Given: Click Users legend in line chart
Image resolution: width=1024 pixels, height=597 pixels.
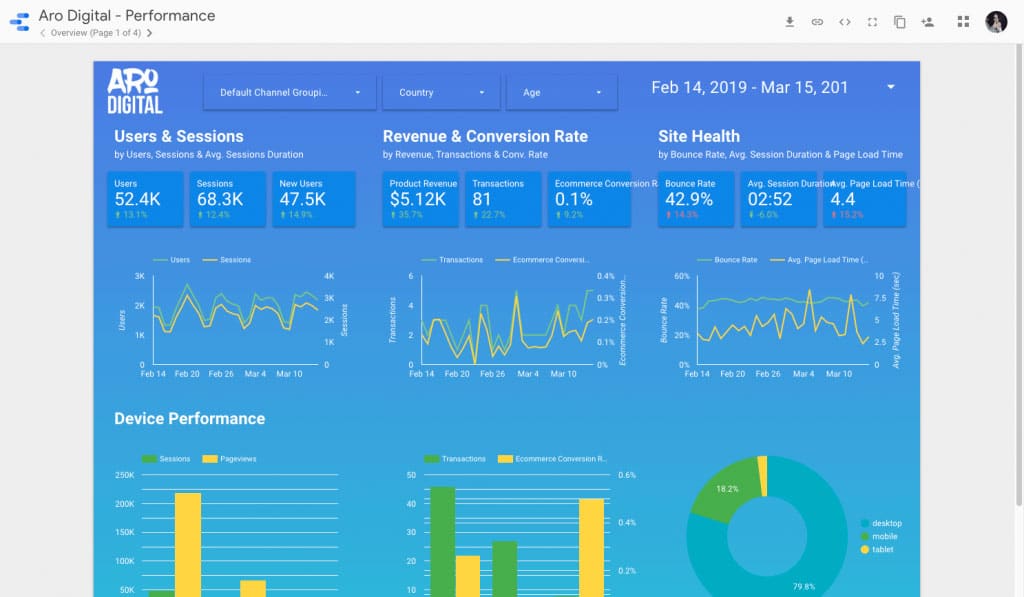Looking at the screenshot, I should click(x=172, y=260).
